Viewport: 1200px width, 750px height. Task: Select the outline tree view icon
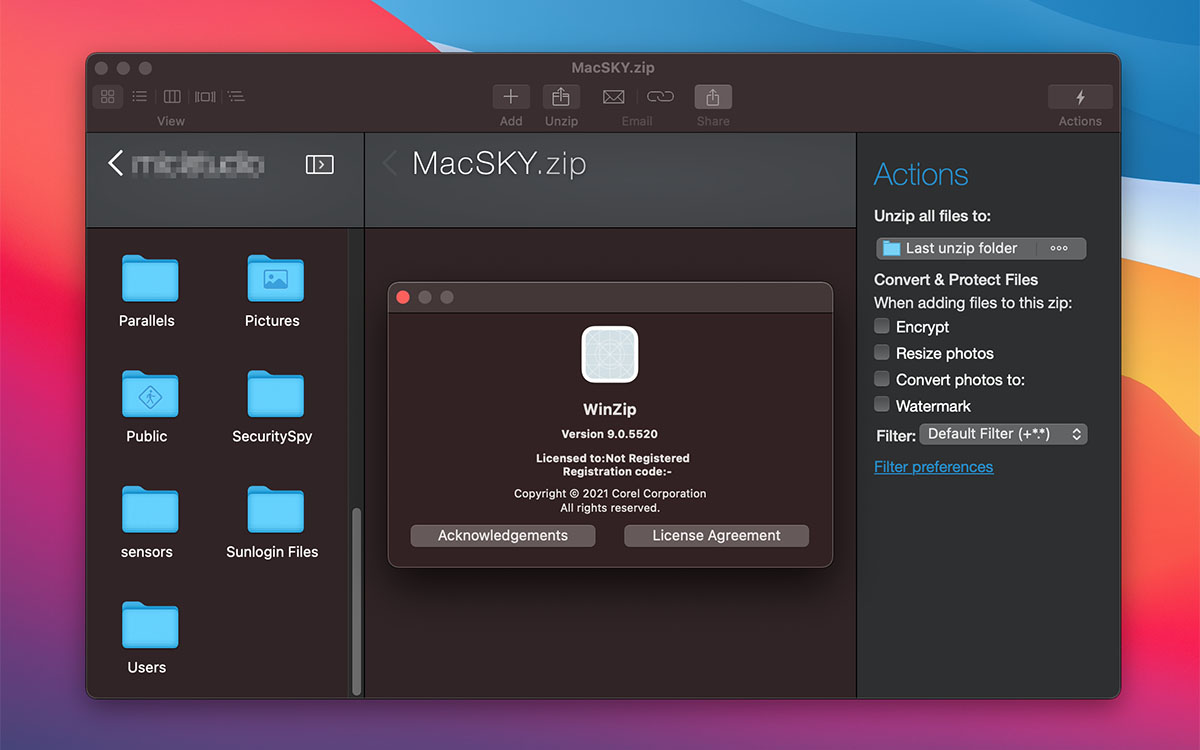[236, 97]
